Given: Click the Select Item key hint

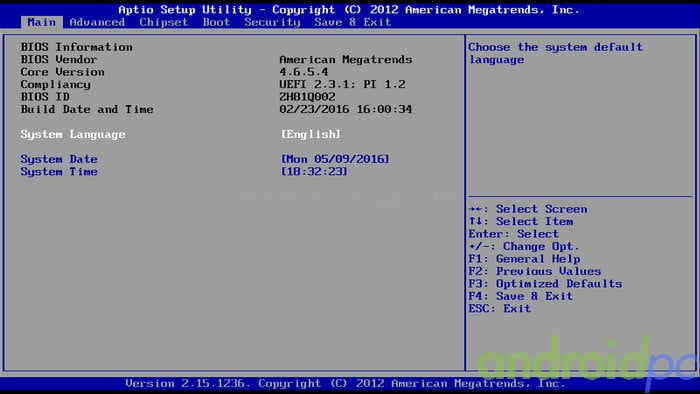Looking at the screenshot, I should tap(521, 222).
